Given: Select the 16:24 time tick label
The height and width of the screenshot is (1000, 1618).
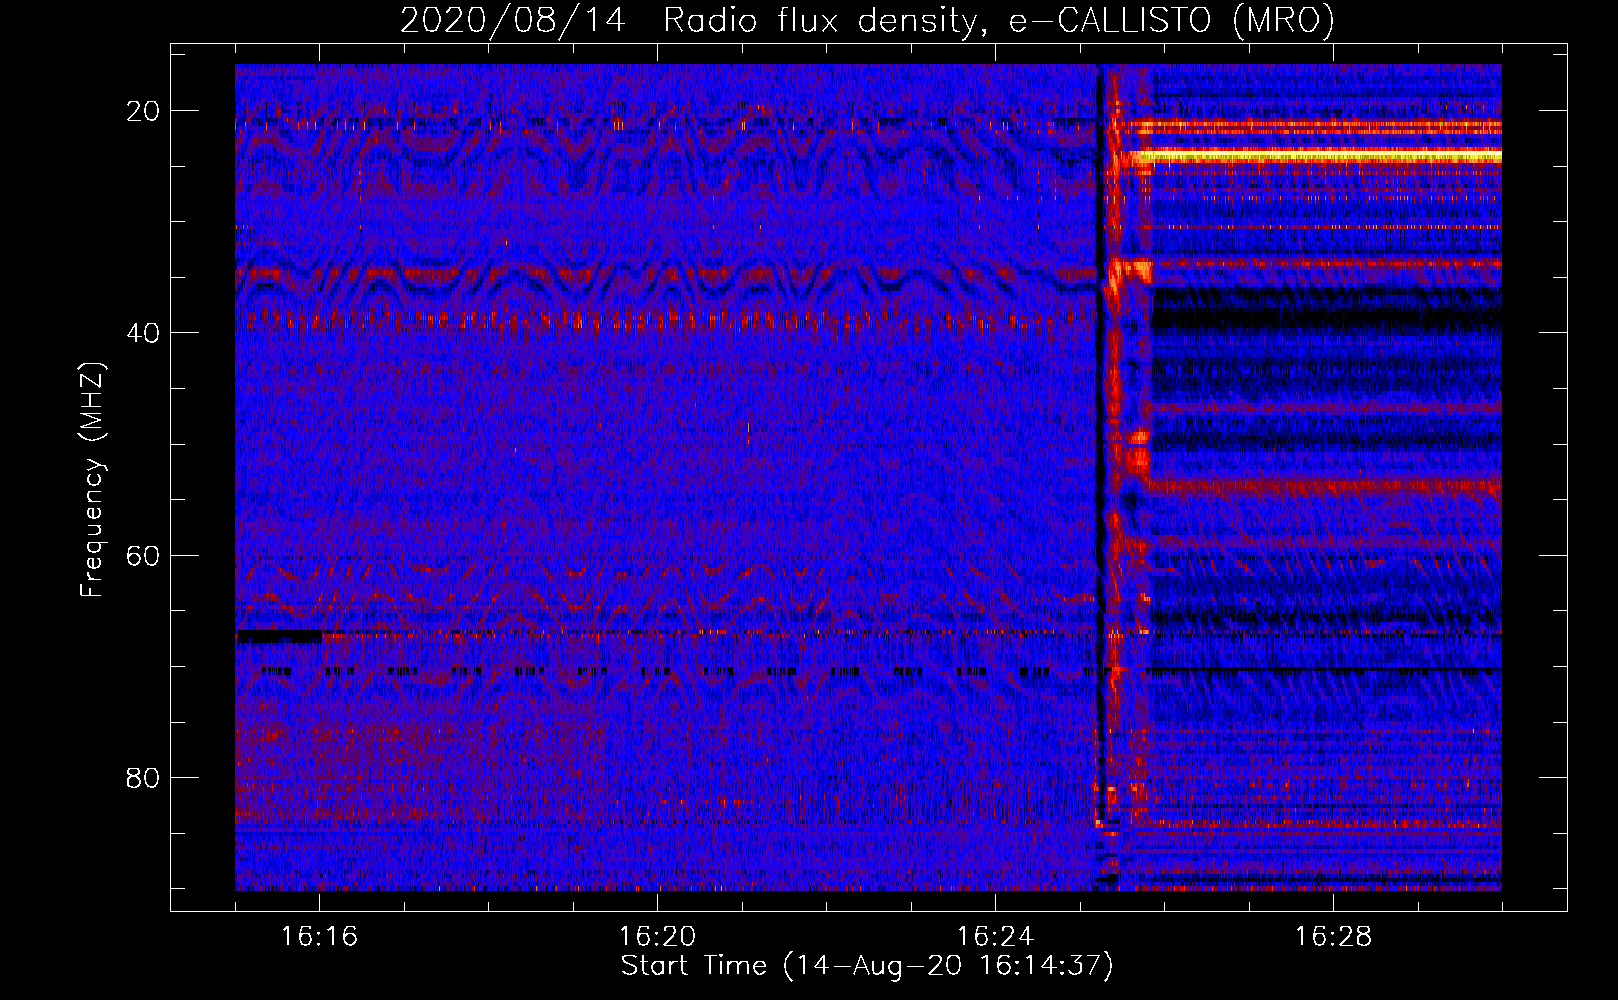Looking at the screenshot, I should click(995, 937).
